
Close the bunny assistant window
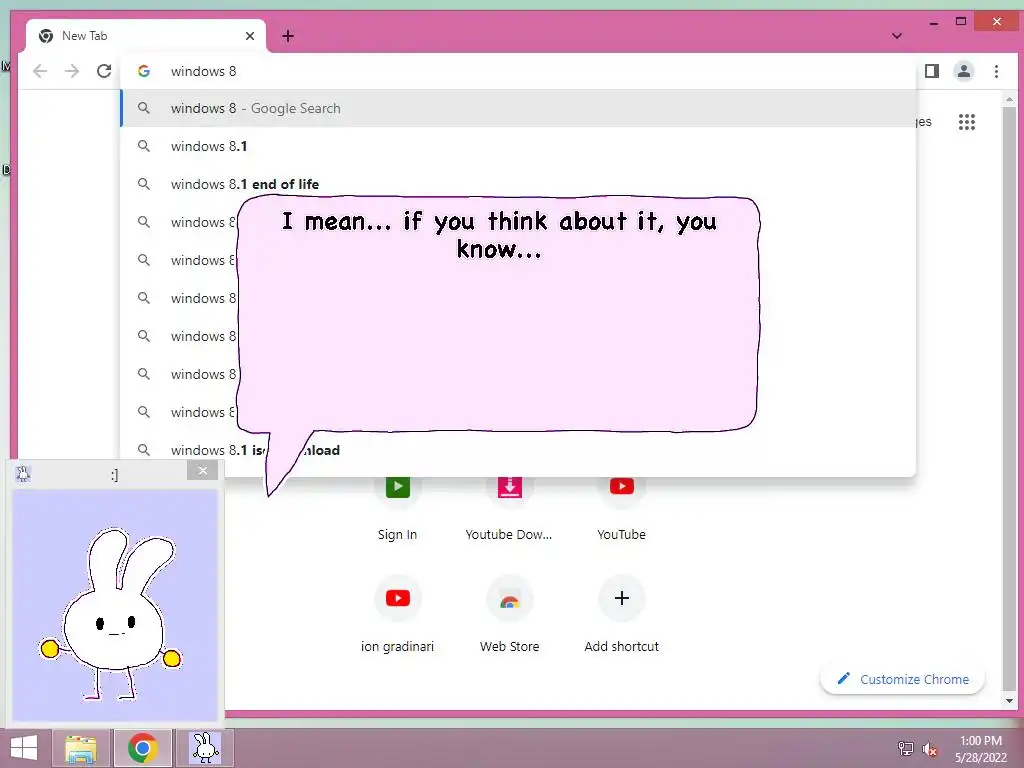(202, 470)
